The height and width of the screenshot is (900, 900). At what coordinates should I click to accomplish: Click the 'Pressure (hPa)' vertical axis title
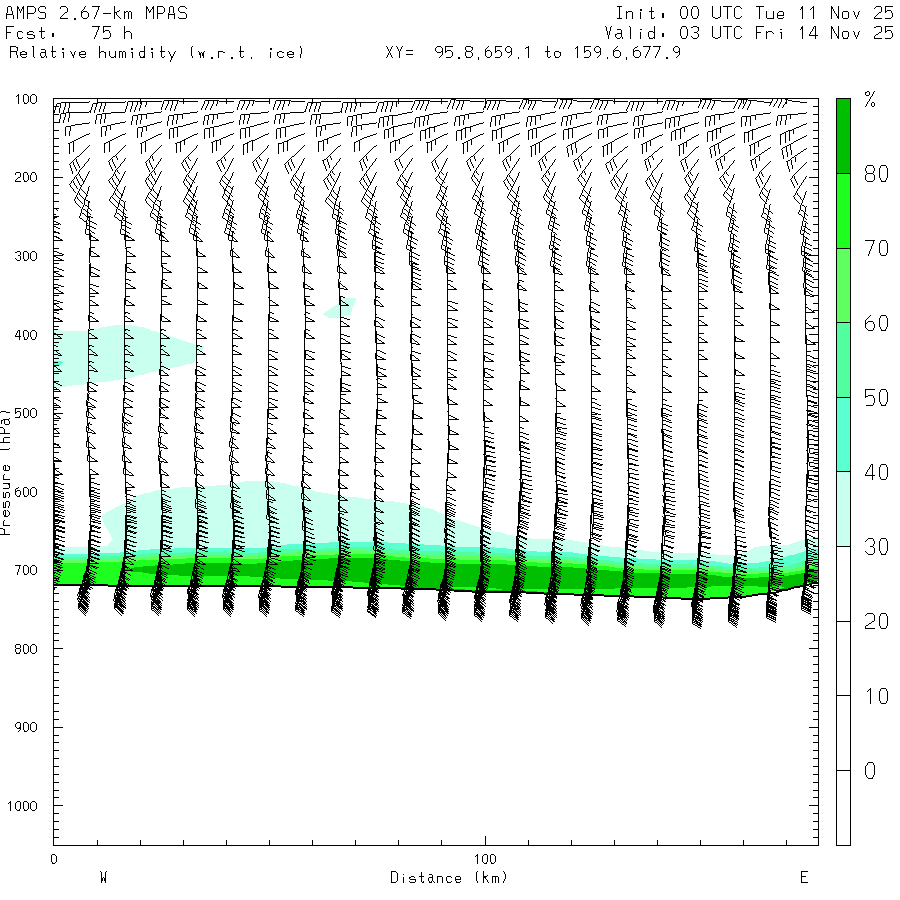coord(5,472)
